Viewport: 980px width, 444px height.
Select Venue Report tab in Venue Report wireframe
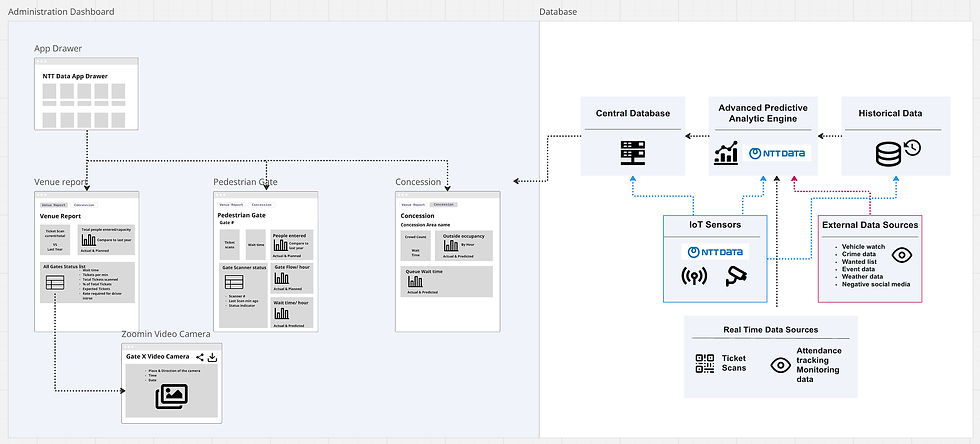tap(54, 205)
